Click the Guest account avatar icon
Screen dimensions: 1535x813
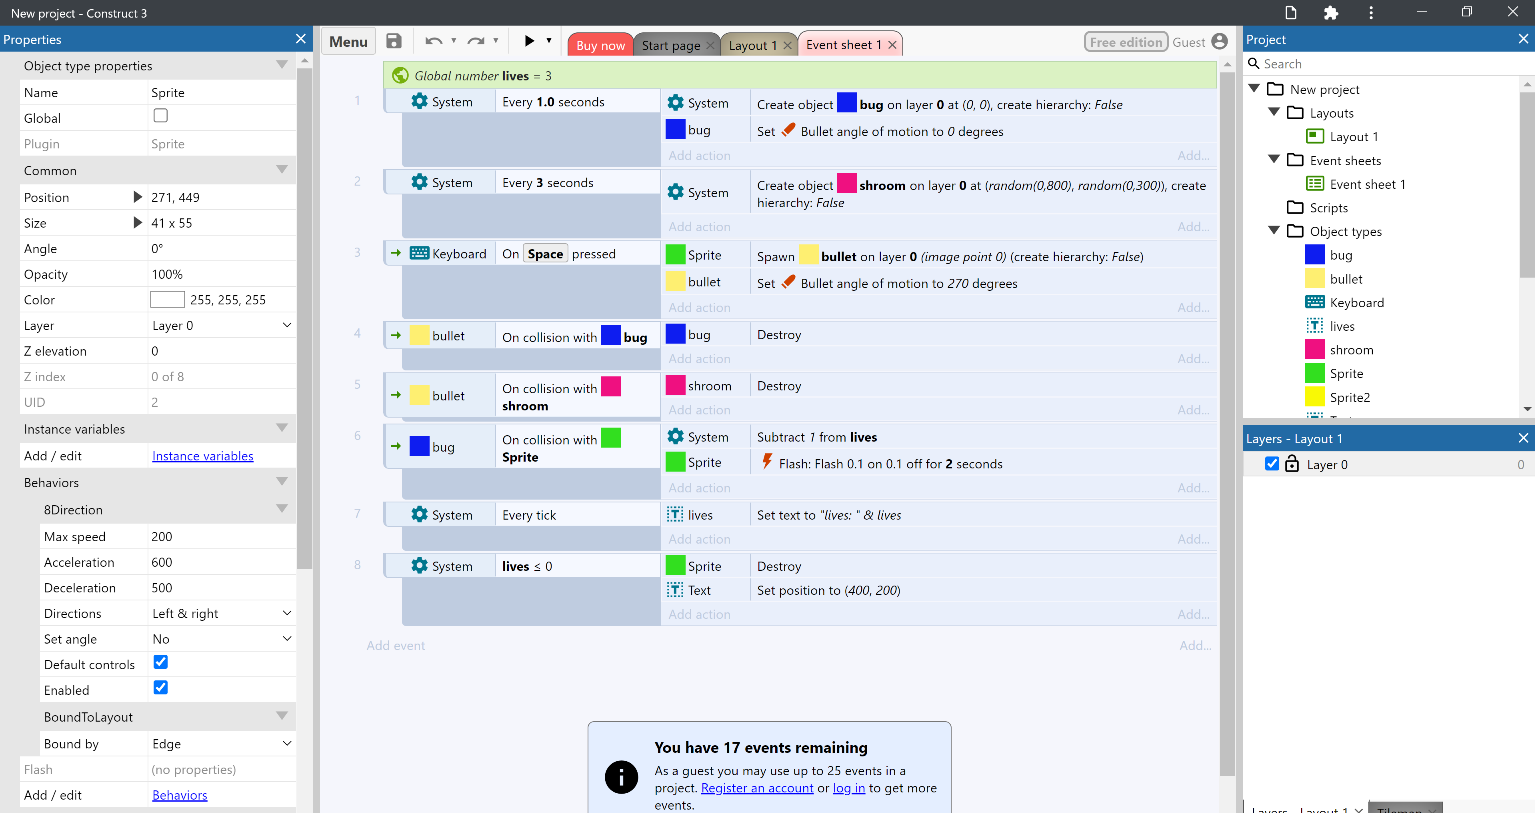coord(1219,41)
